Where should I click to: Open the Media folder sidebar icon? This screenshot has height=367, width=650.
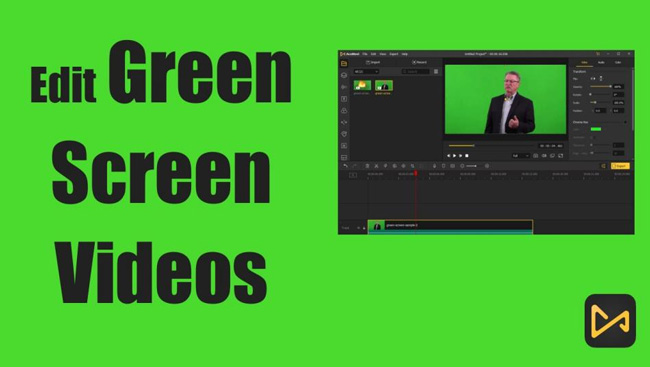click(344, 63)
